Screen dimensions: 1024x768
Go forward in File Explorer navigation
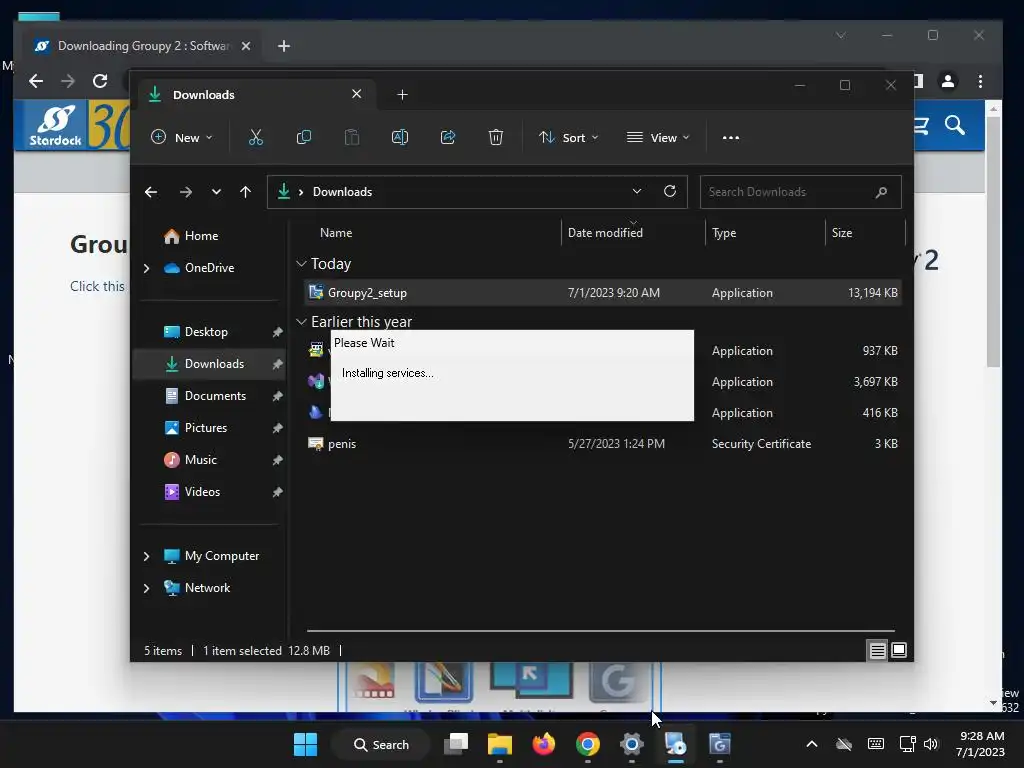(x=185, y=192)
